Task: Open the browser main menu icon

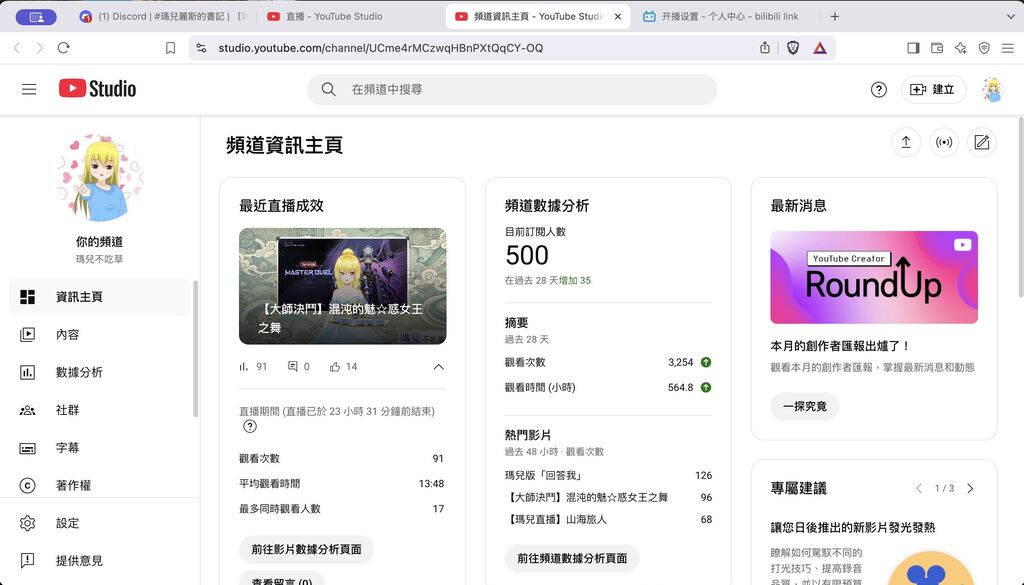Action: (x=1008, y=48)
